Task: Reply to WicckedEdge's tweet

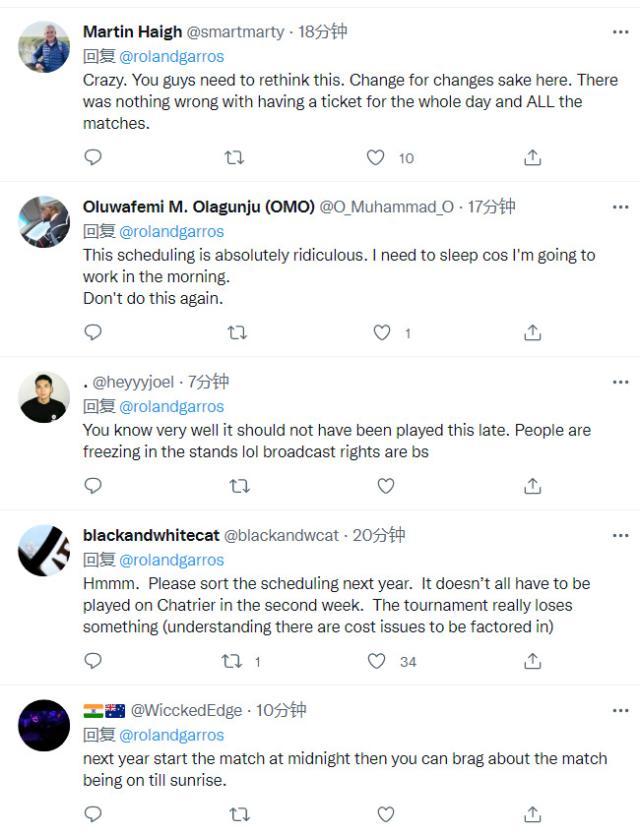Action: tap(93, 814)
